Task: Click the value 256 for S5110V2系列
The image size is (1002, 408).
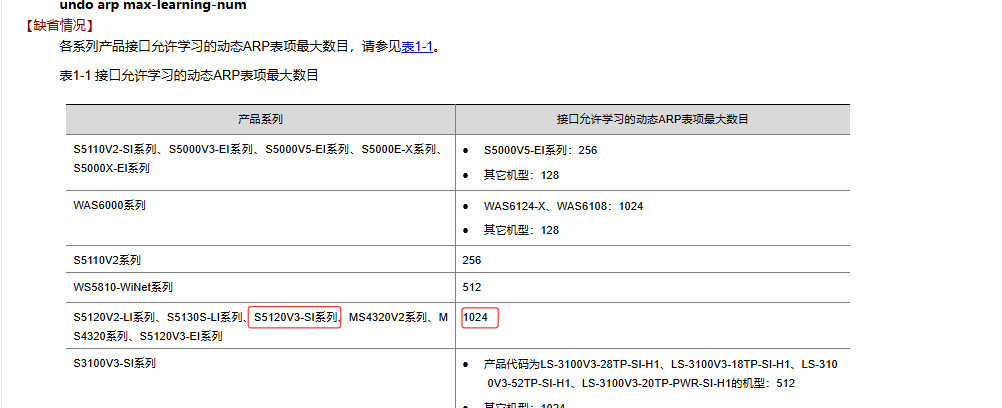Action: coord(472,260)
